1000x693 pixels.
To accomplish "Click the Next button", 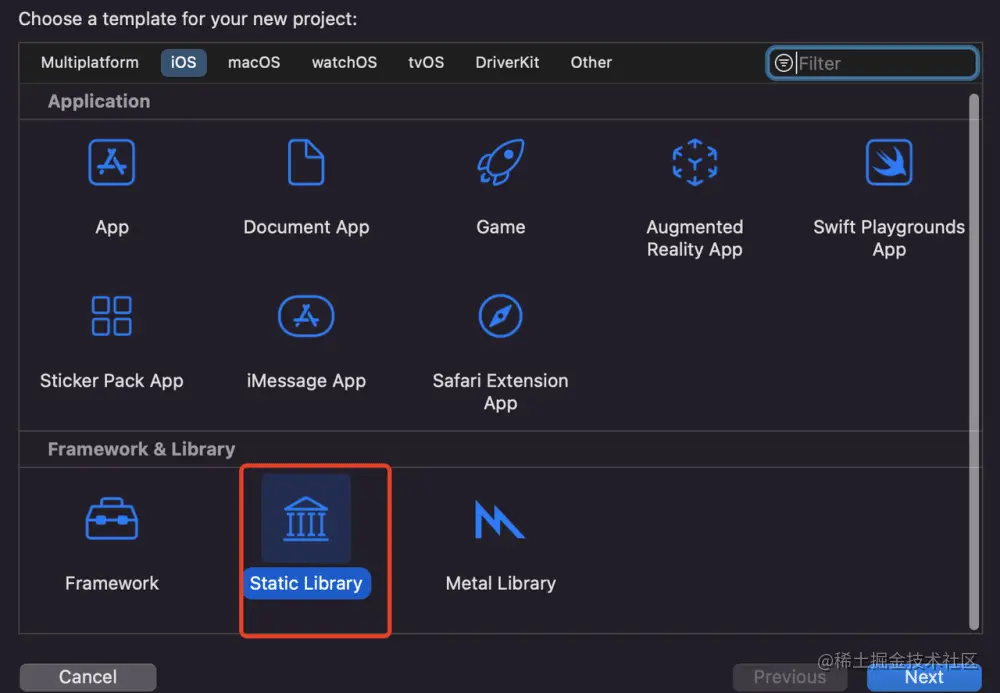I will pos(924,676).
